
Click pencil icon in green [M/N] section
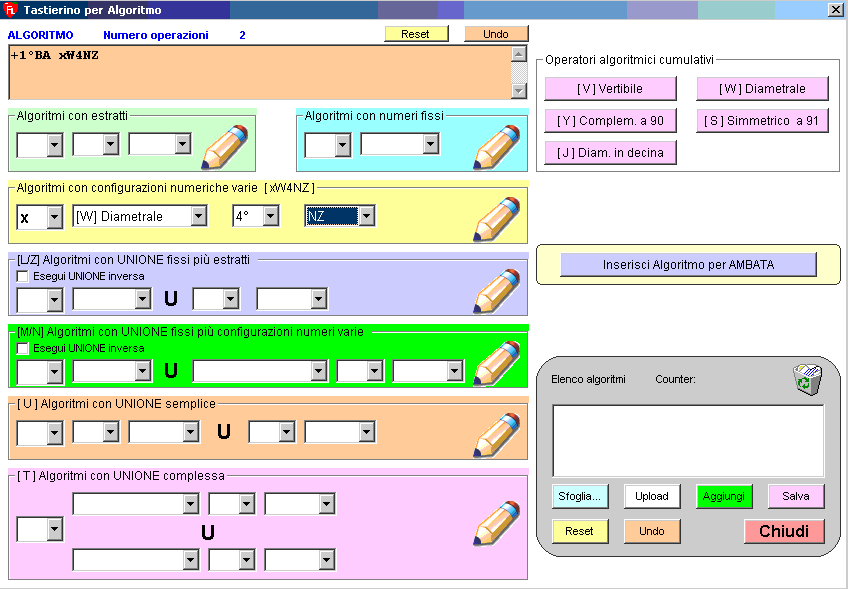pos(496,363)
